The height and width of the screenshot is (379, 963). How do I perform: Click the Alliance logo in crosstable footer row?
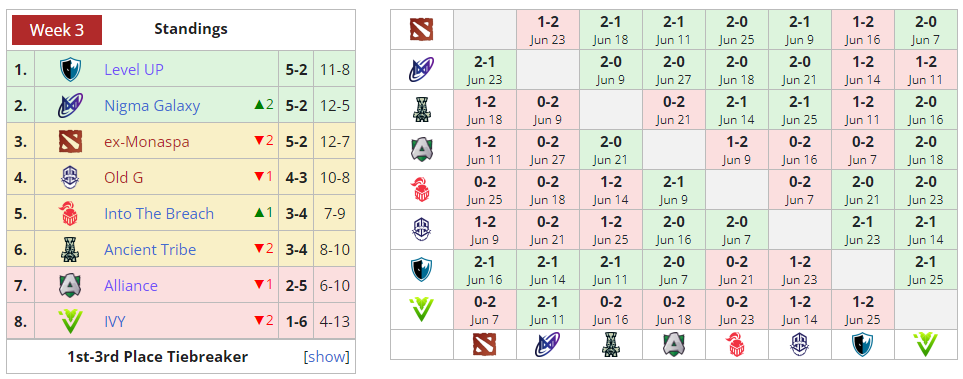(x=674, y=345)
